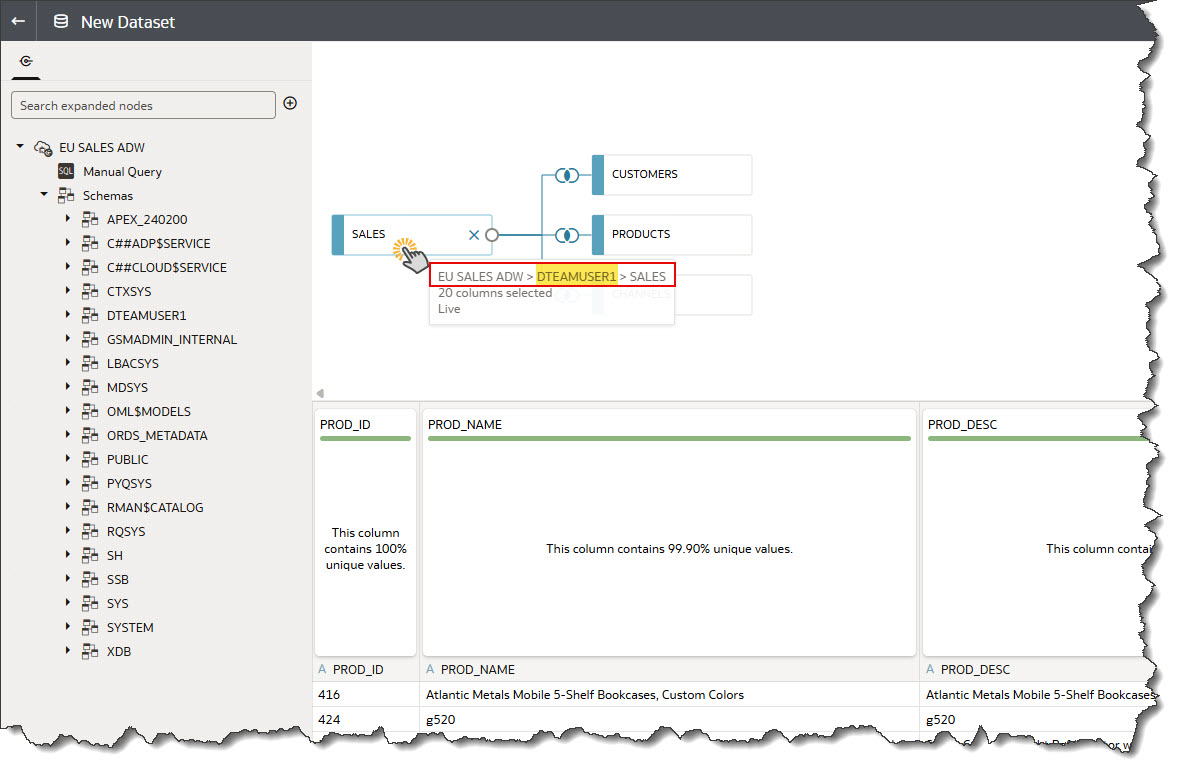Expand the APEX_240200 schema

(x=68, y=219)
